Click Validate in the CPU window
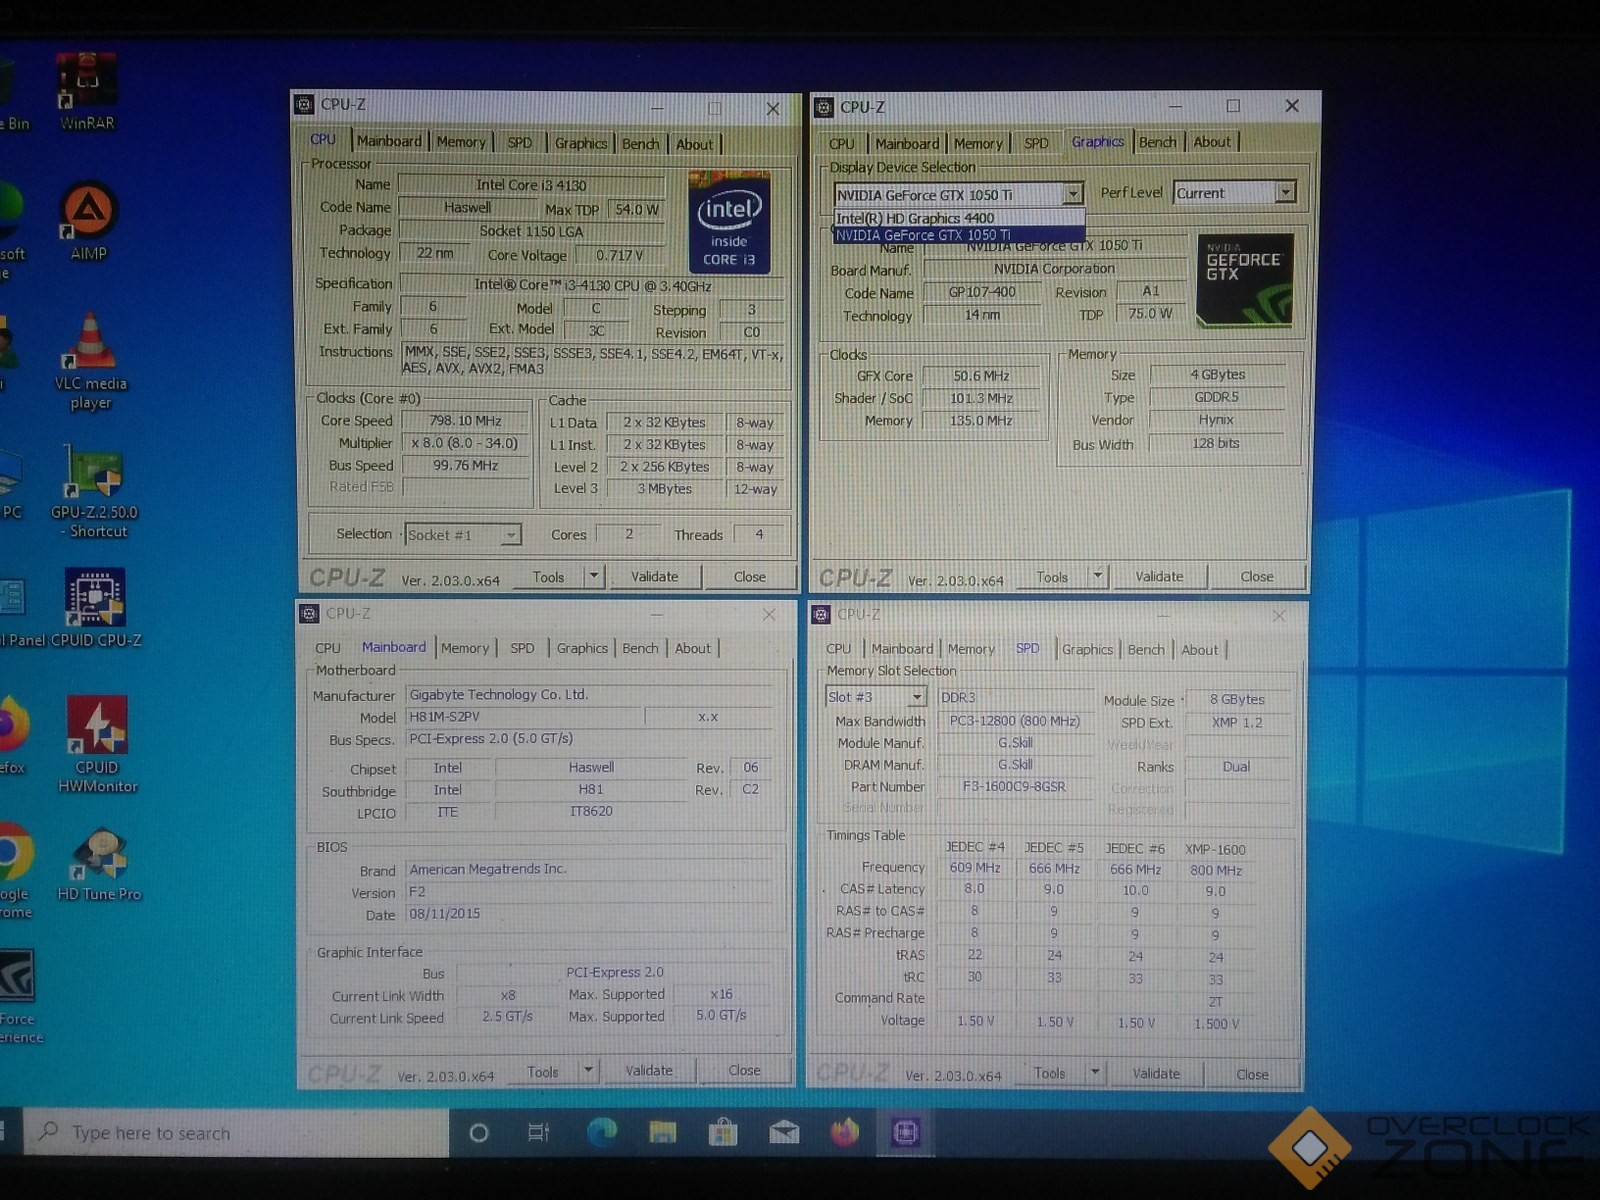The height and width of the screenshot is (1200, 1600). click(654, 576)
